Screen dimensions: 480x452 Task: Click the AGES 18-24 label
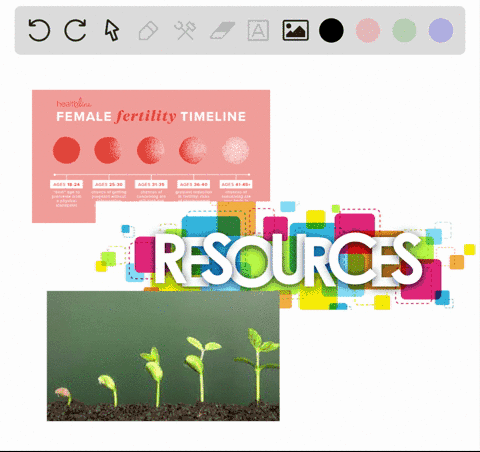pos(66,184)
